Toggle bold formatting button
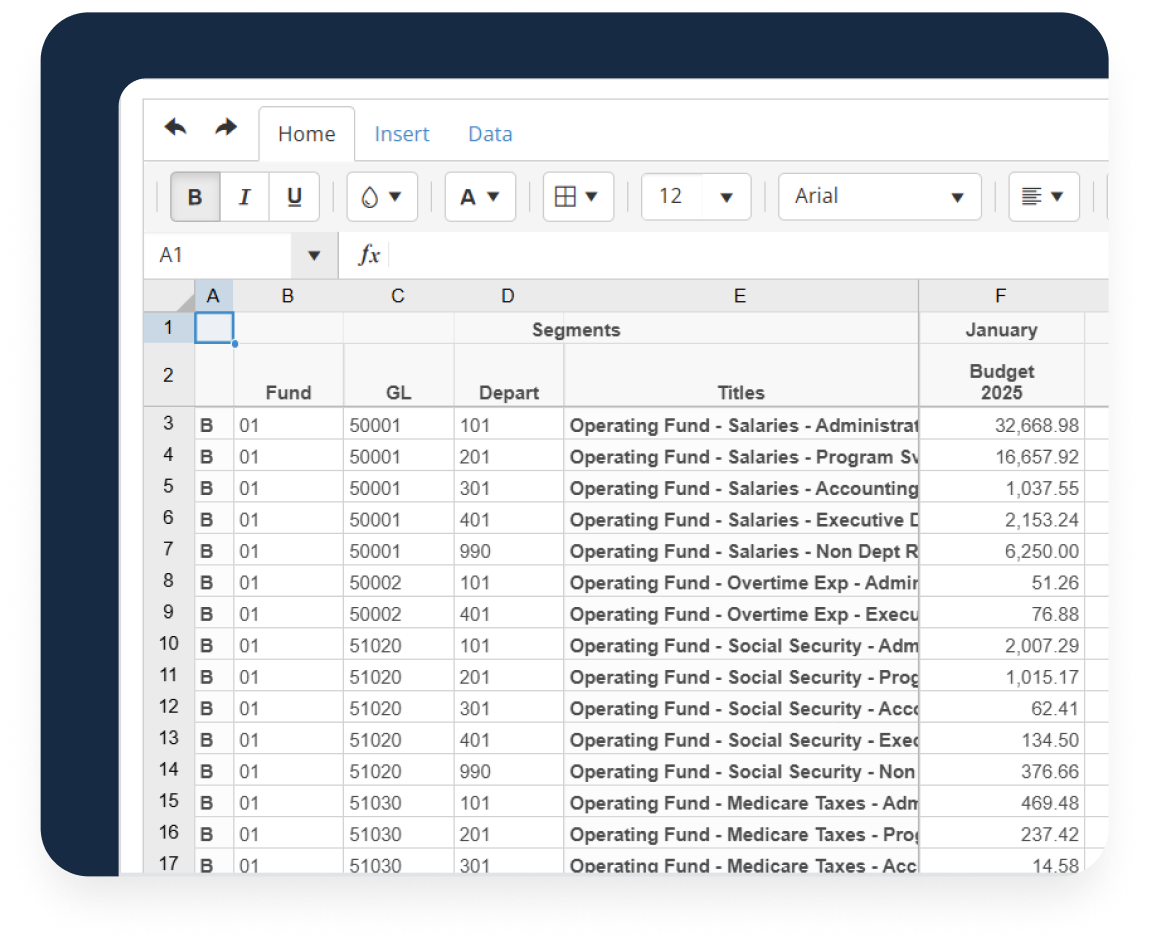The width and height of the screenshot is (1150, 946). pos(195,197)
